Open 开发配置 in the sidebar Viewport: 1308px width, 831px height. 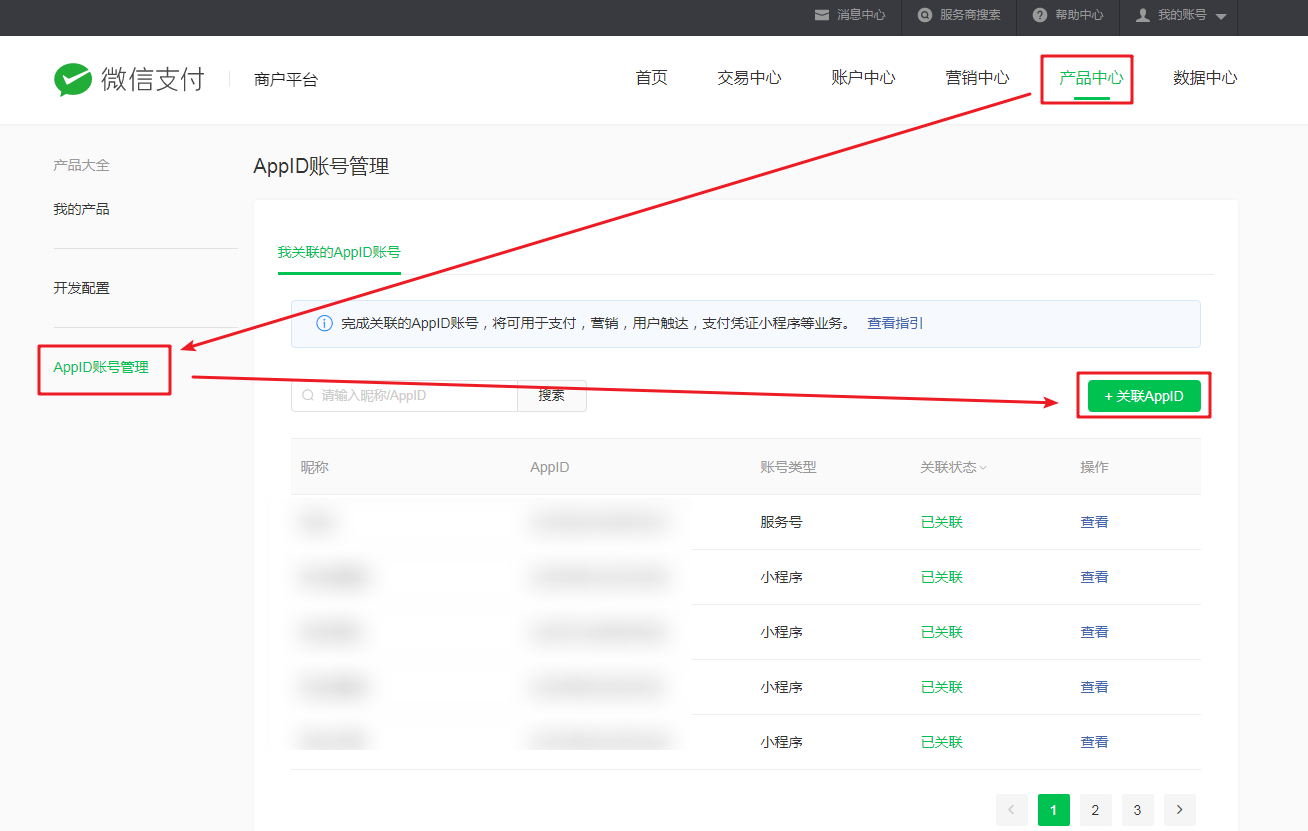click(81, 288)
